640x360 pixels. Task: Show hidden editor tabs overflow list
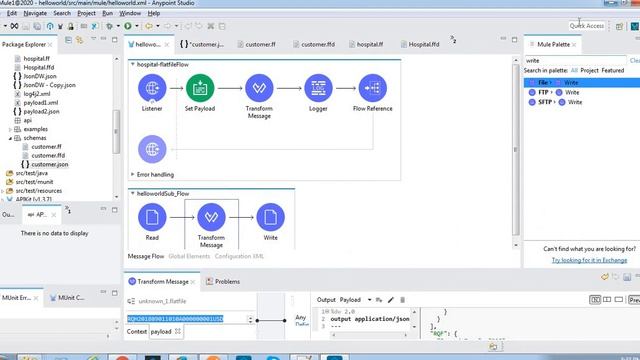453,40
